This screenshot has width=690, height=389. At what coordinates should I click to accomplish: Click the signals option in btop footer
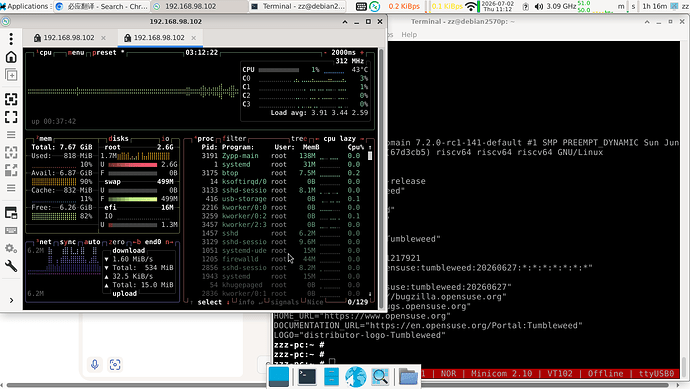click(284, 302)
